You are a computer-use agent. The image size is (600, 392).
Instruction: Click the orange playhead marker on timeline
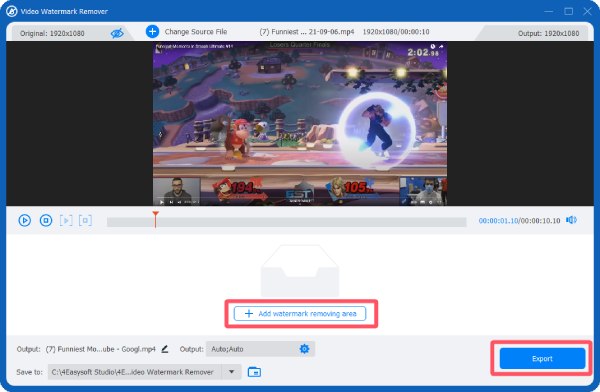click(x=155, y=219)
